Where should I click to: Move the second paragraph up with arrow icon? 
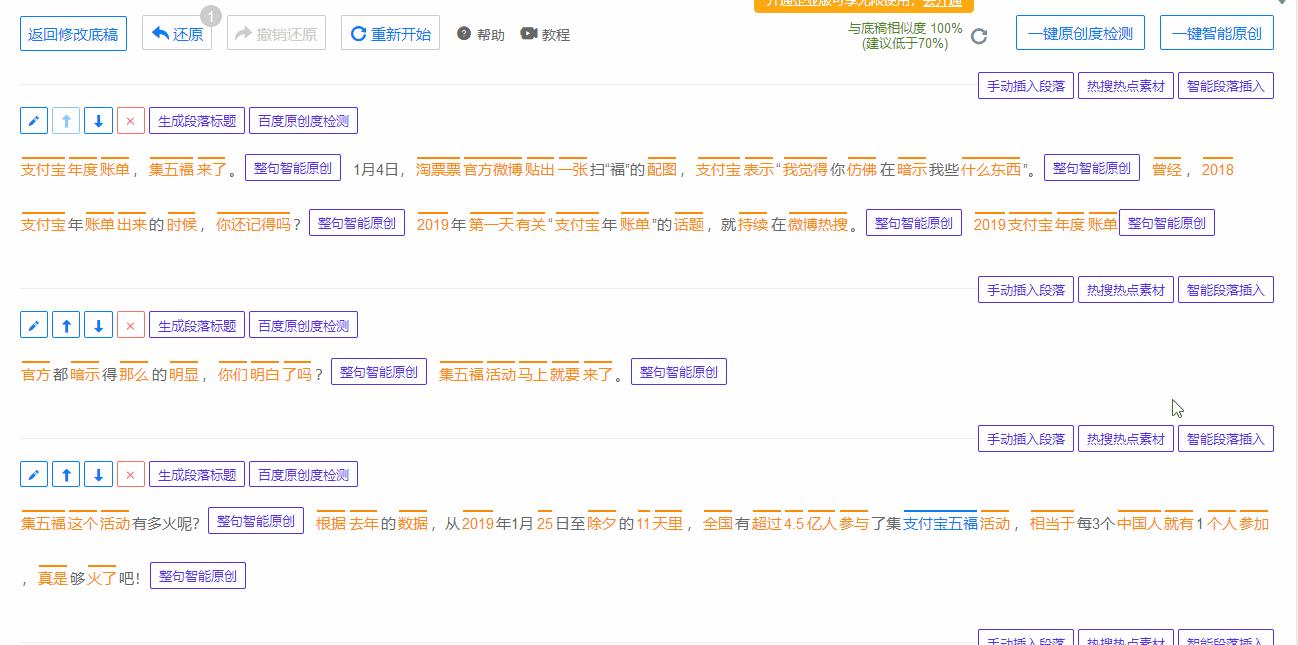(x=66, y=324)
